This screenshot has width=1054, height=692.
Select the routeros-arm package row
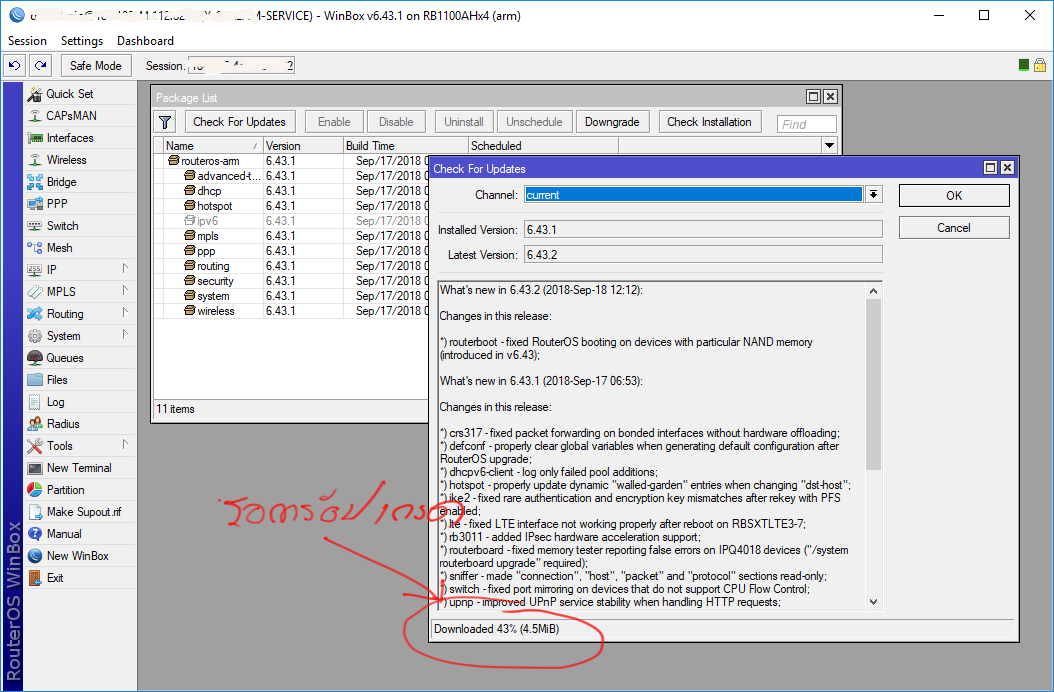(290, 161)
